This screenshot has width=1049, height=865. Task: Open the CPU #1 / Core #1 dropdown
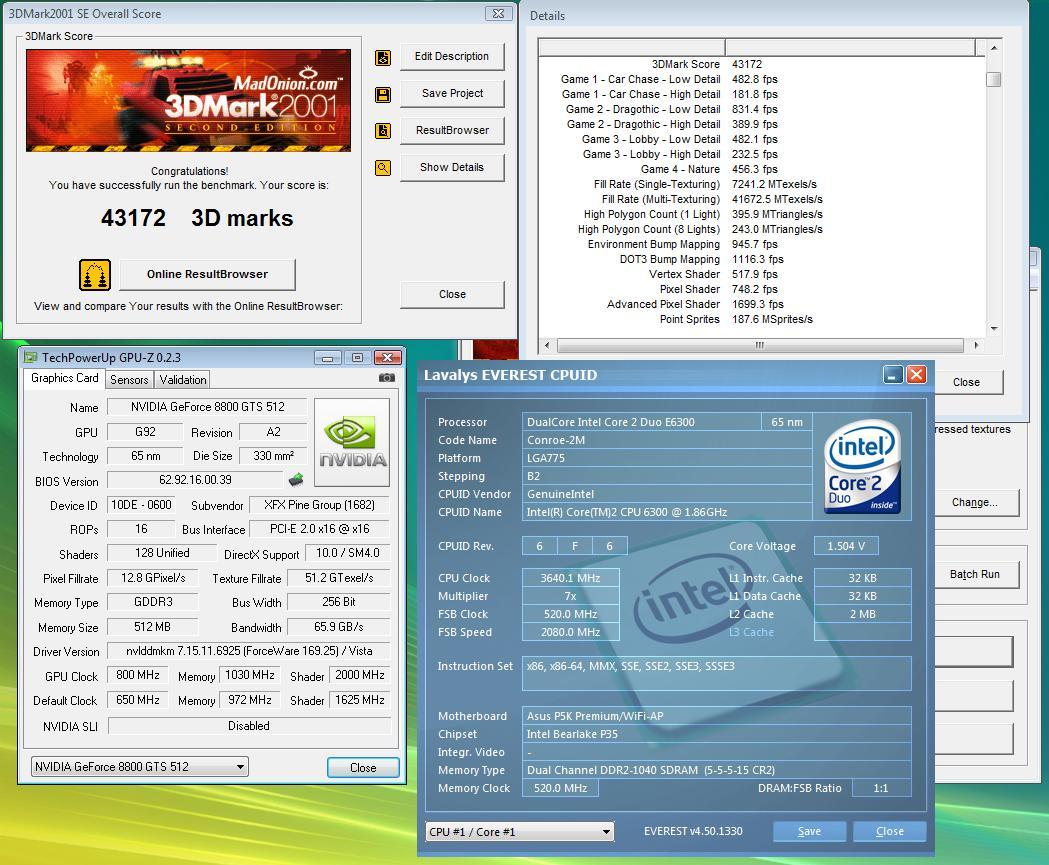[520, 832]
